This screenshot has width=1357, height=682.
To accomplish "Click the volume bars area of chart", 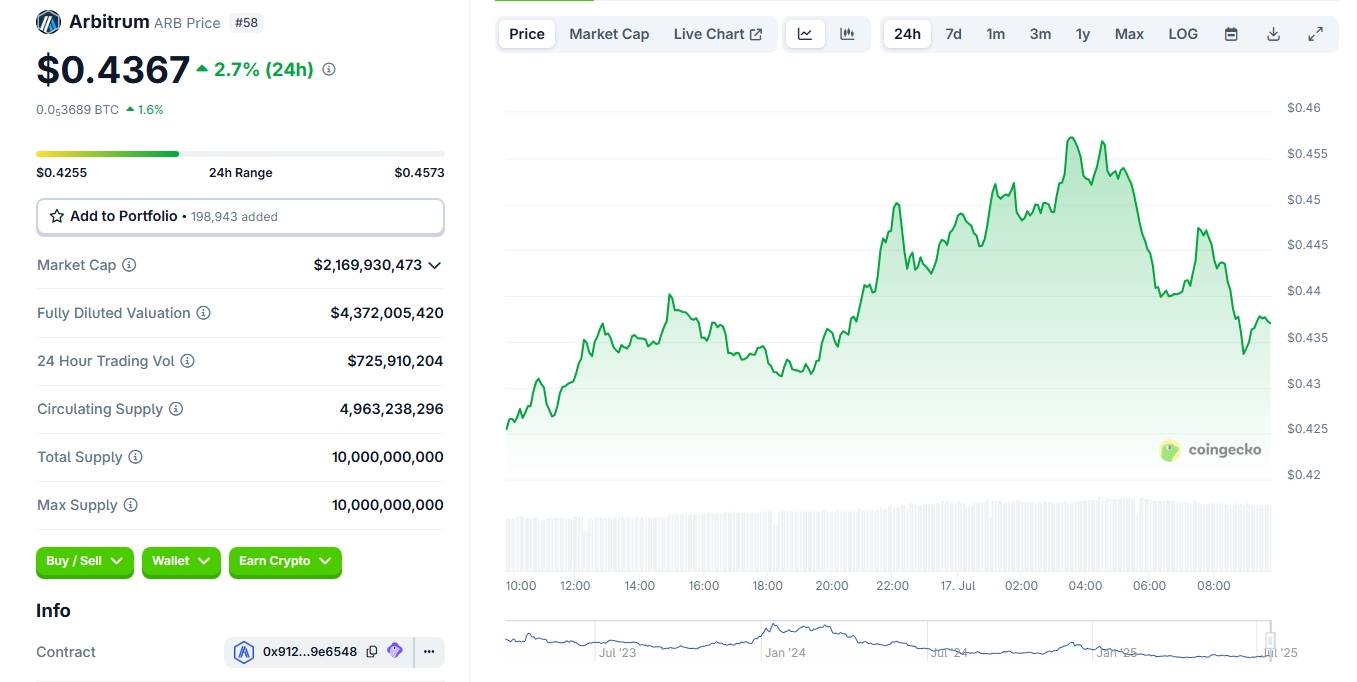I will pos(888,536).
